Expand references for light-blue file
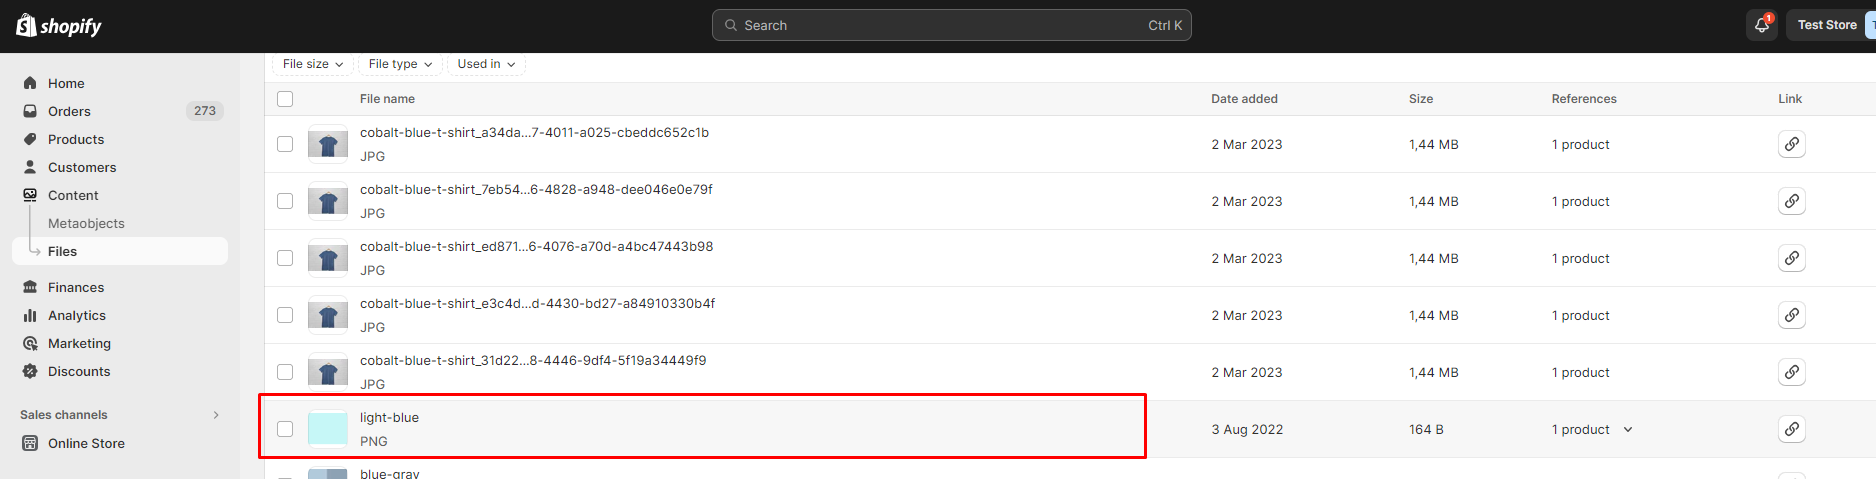This screenshot has width=1876, height=479. [x=1628, y=429]
